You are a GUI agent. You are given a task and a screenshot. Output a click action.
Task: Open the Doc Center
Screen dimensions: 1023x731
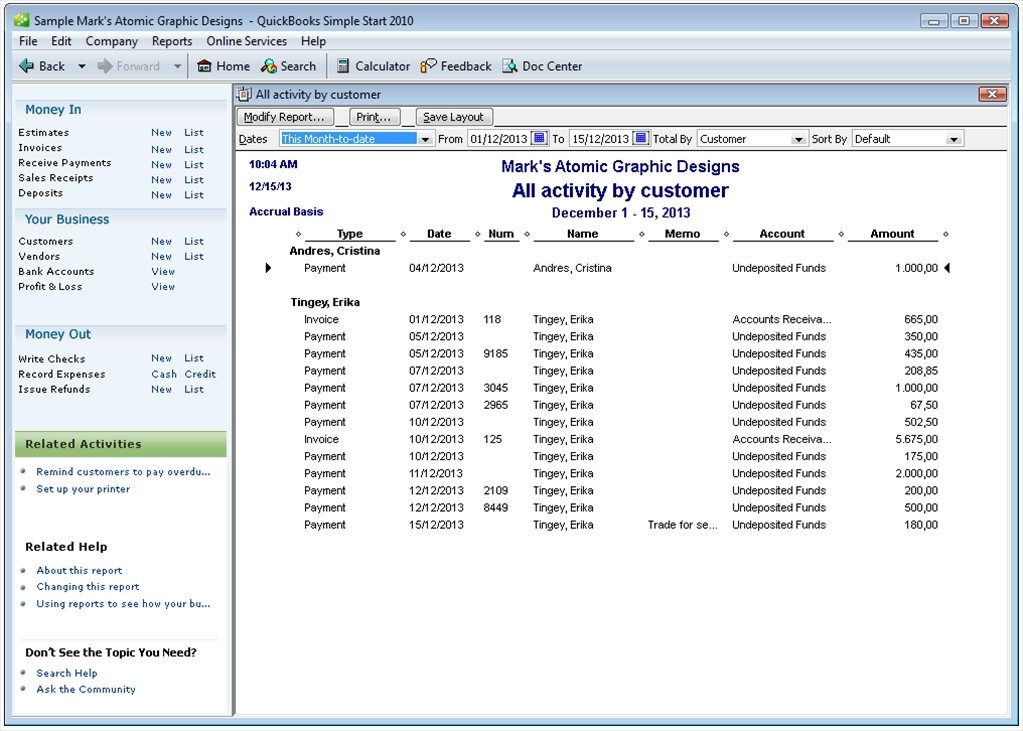(542, 66)
